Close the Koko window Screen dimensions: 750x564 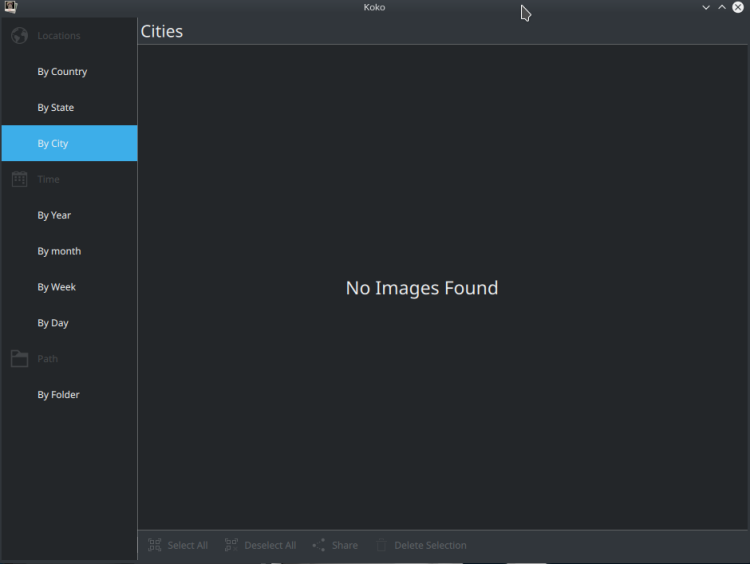tap(738, 7)
